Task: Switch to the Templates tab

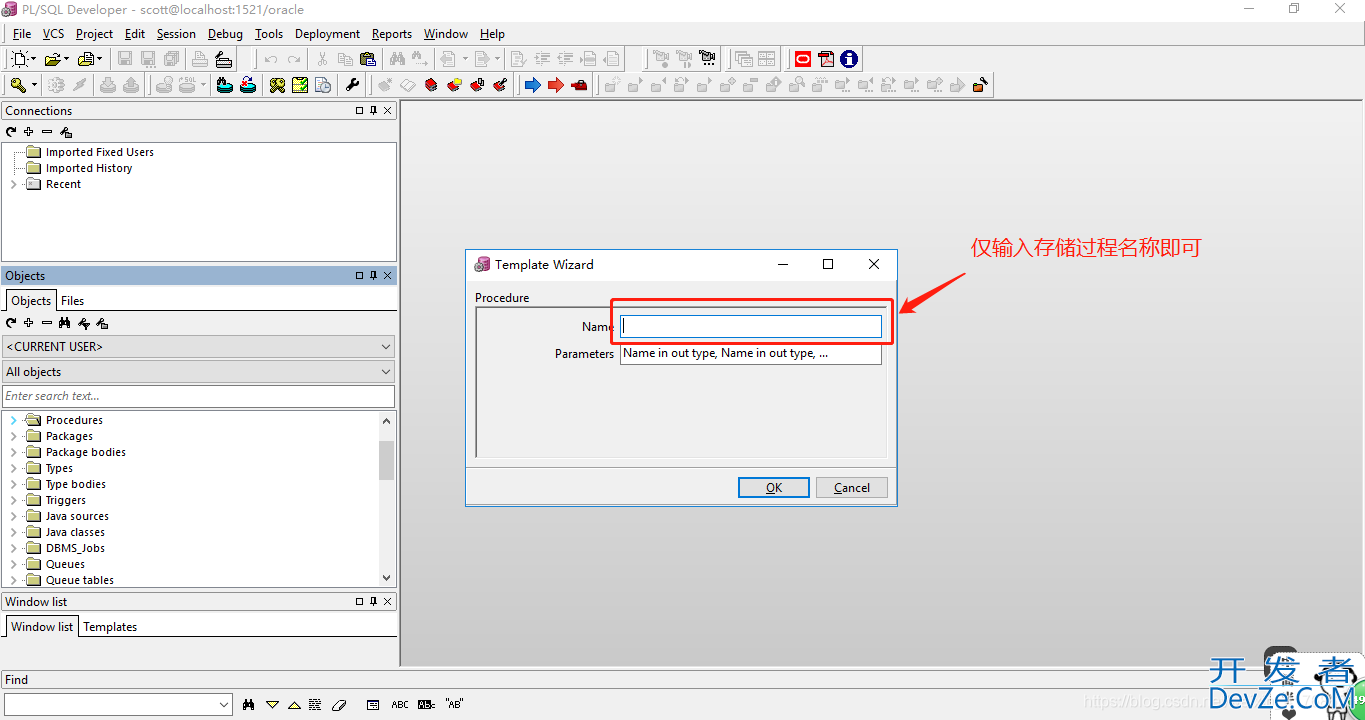Action: 110,627
